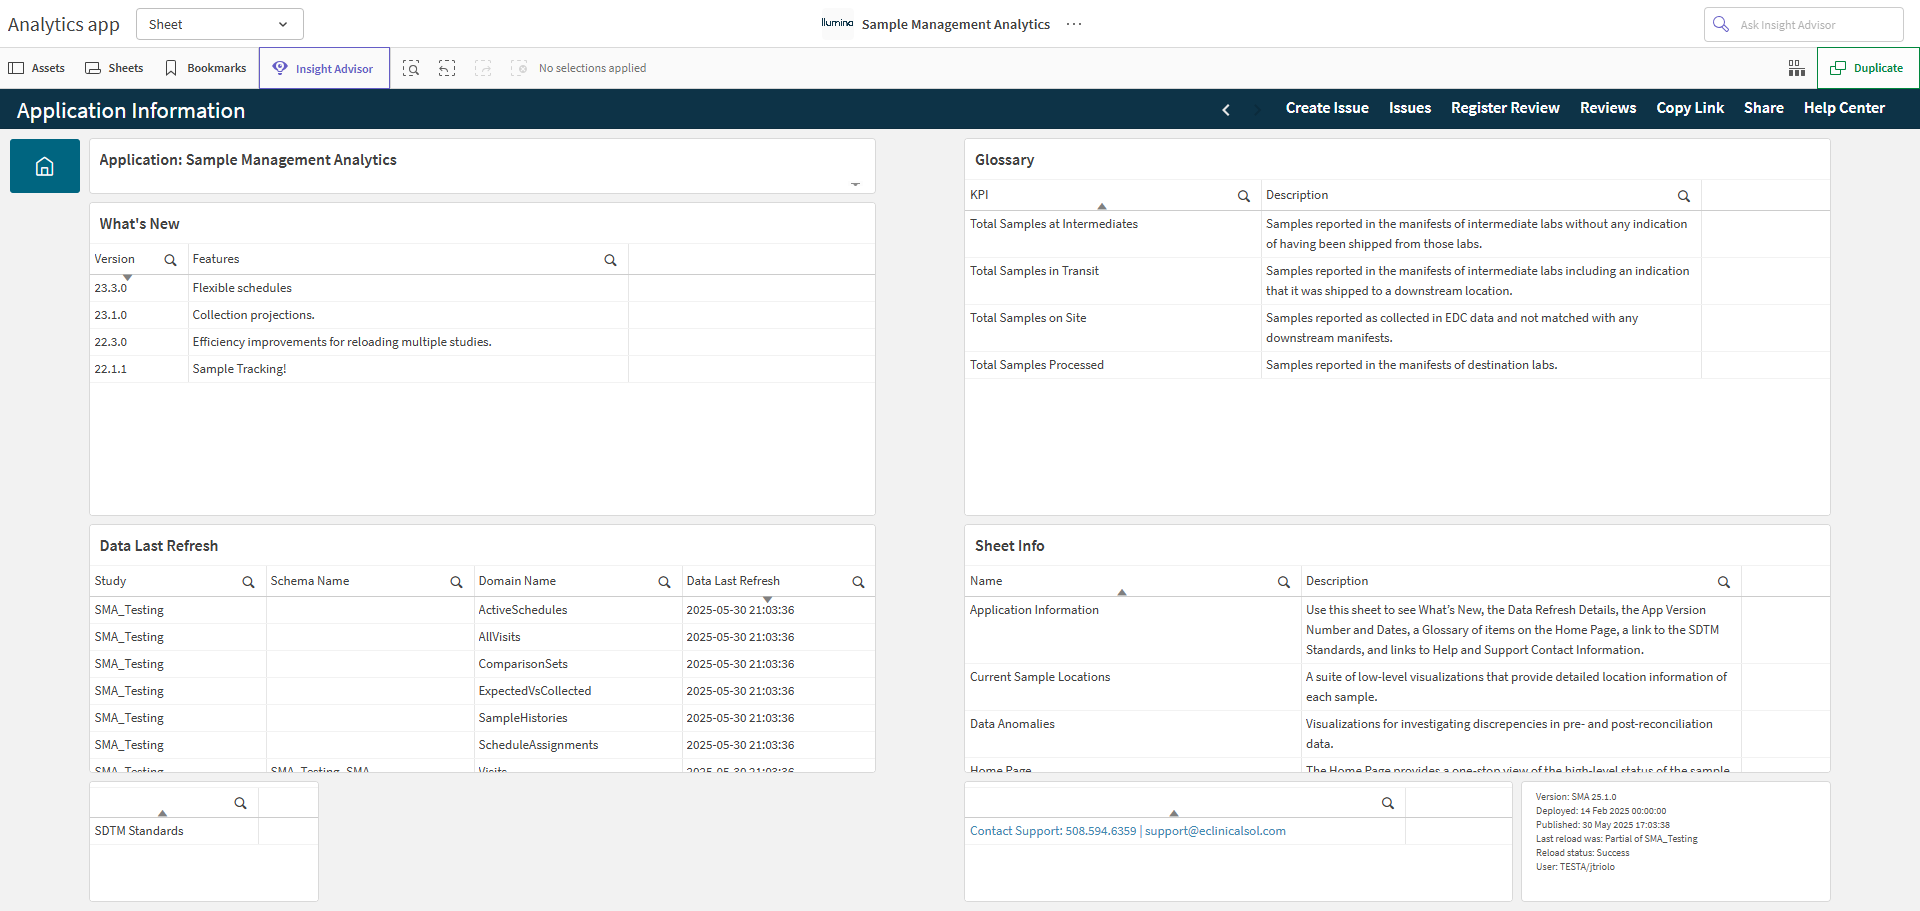
Task: Search the Domain Name column
Action: coord(664,582)
